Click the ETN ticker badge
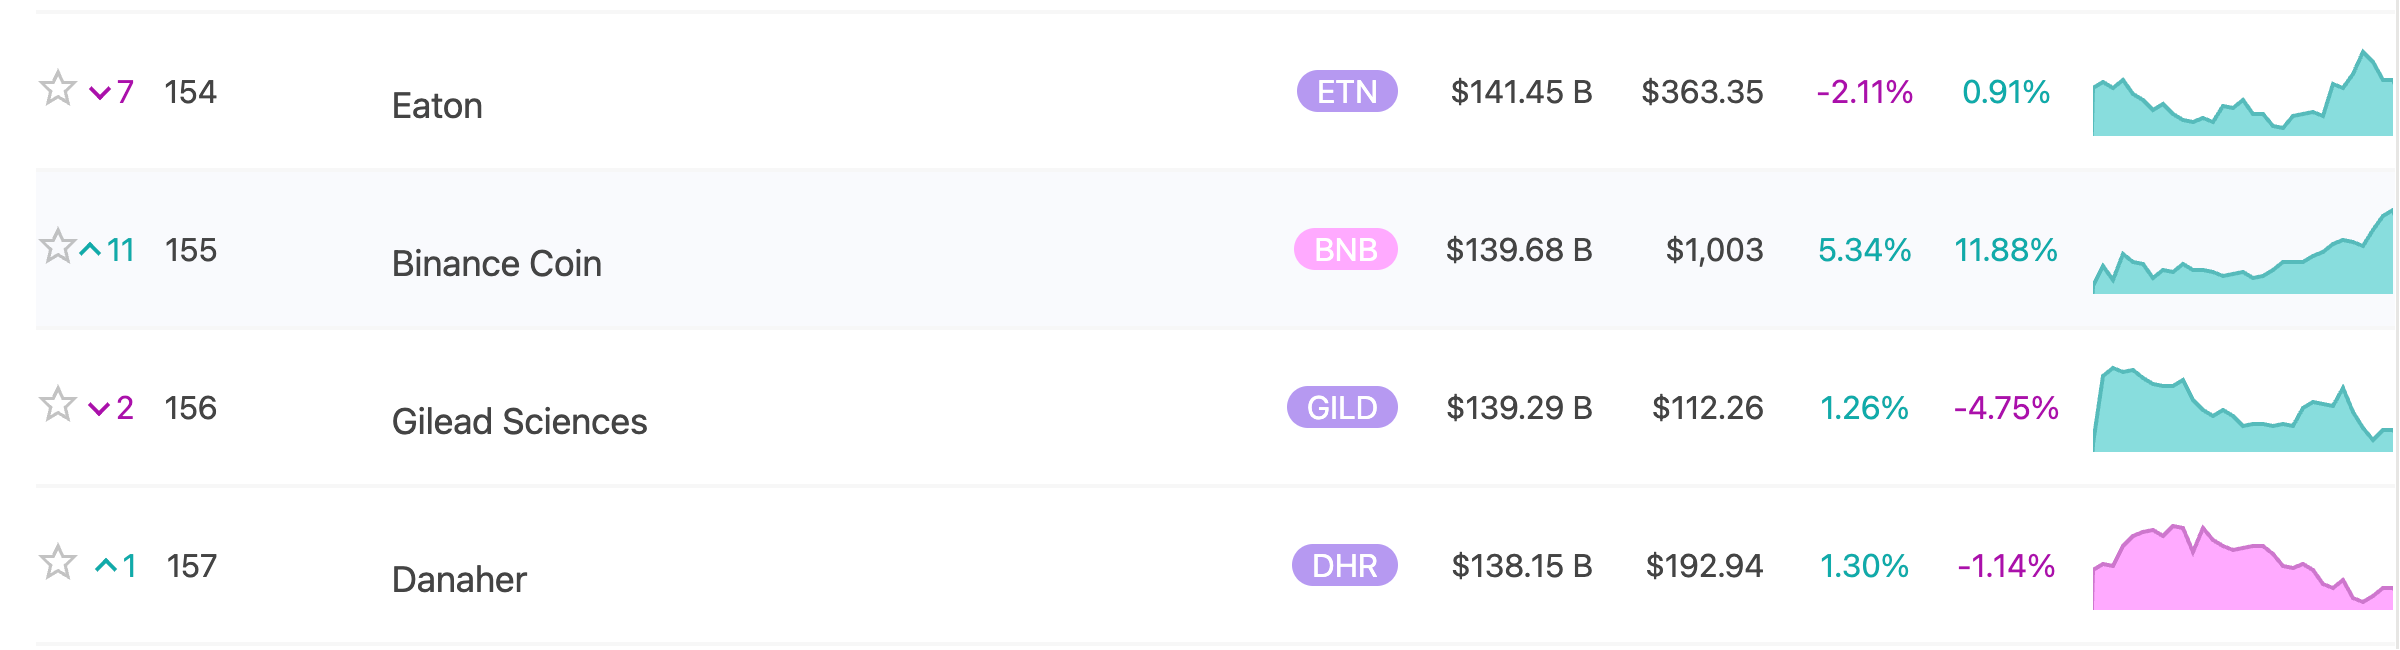The width and height of the screenshot is (2400, 650). pos(1347,91)
